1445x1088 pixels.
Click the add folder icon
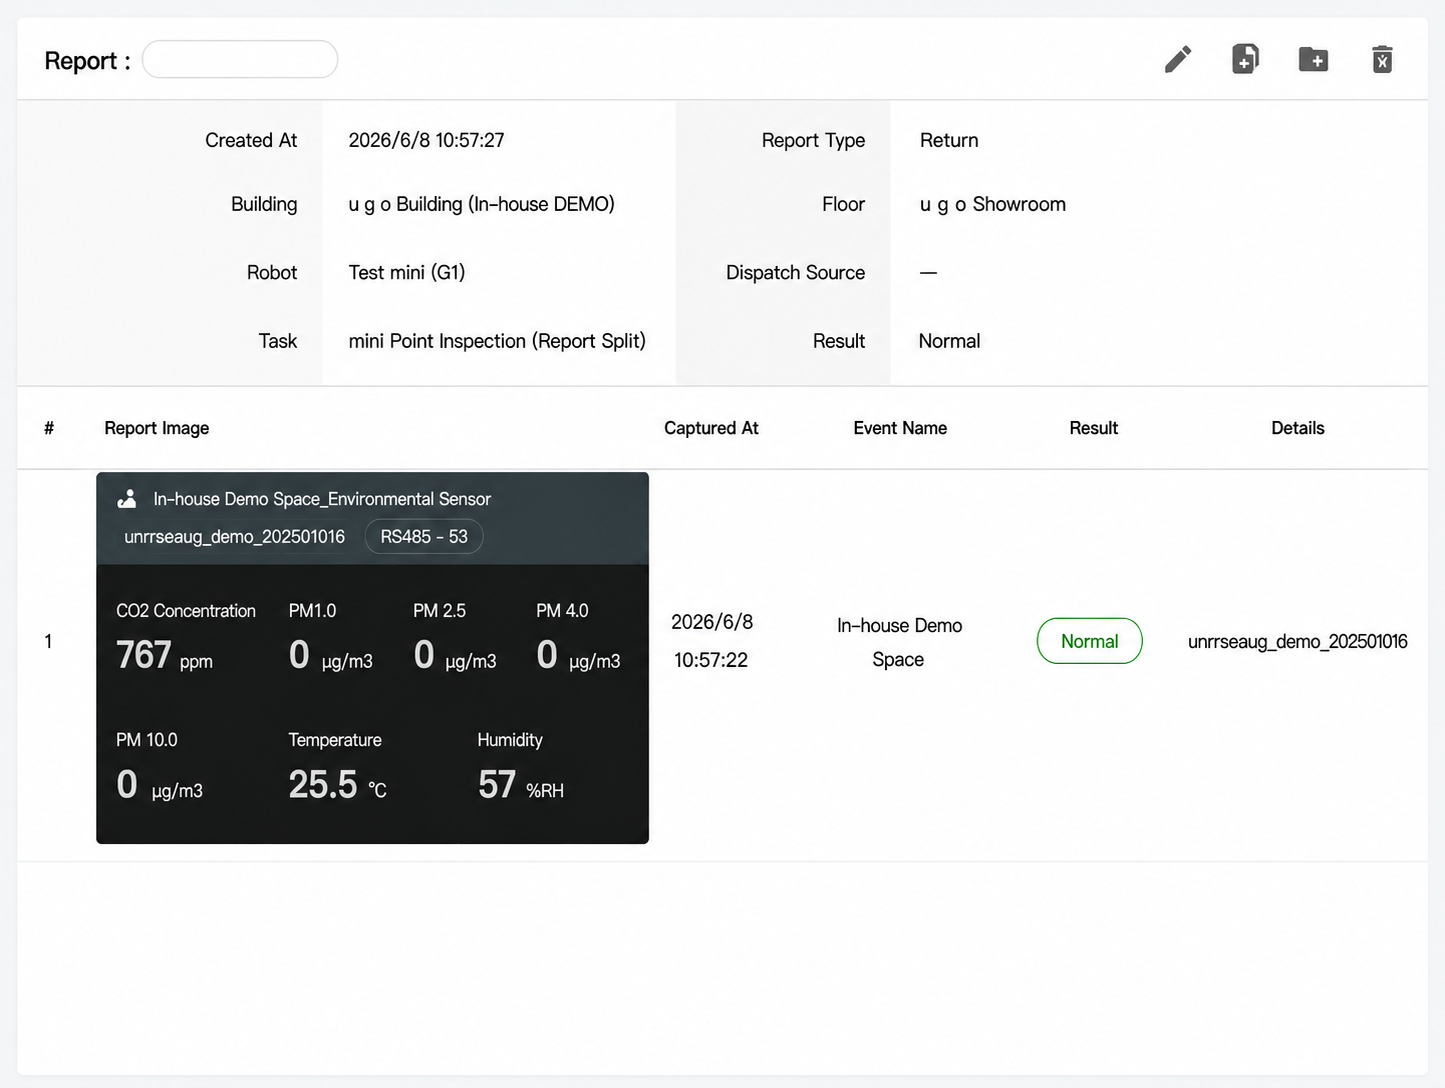1313,60
